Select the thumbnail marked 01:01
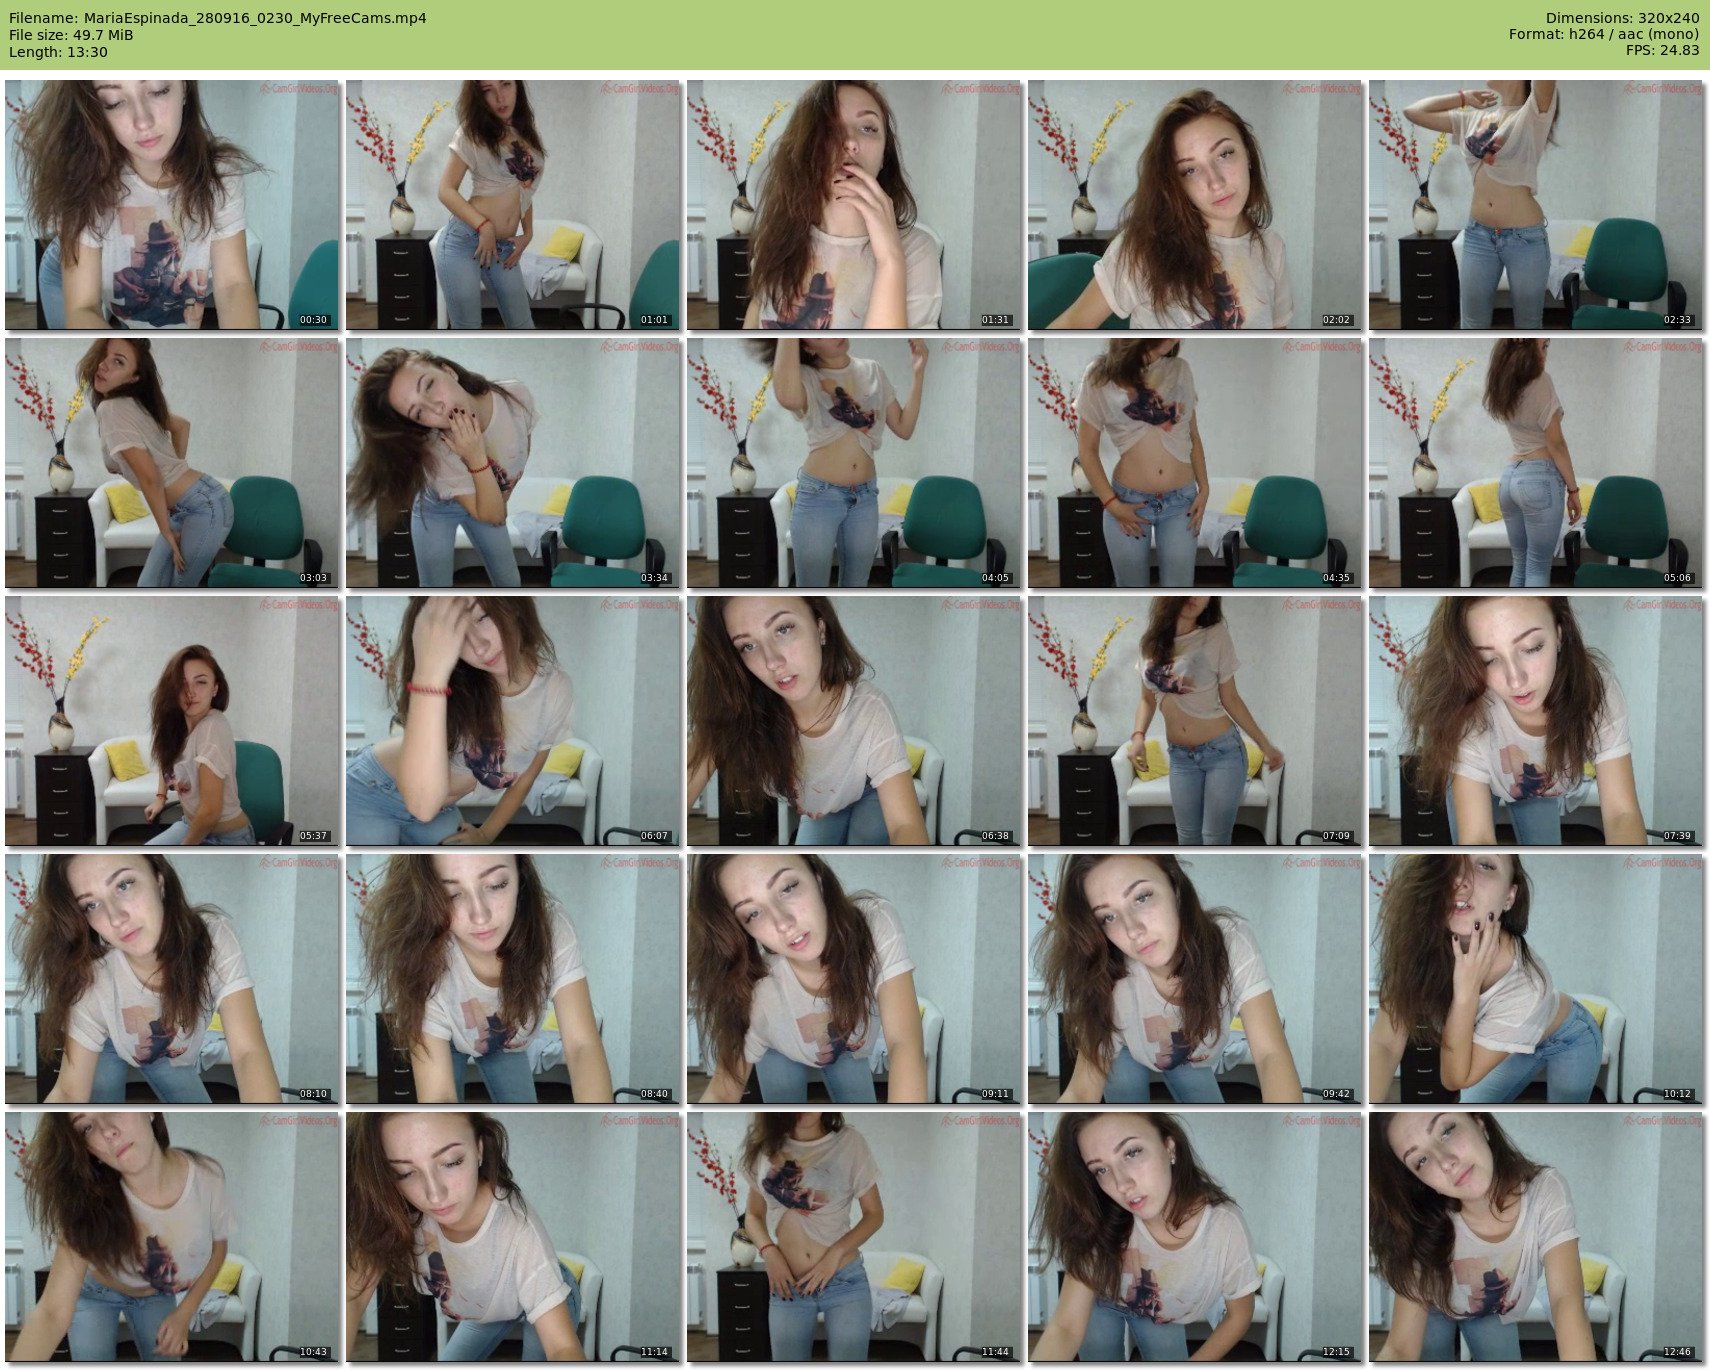 (513, 205)
